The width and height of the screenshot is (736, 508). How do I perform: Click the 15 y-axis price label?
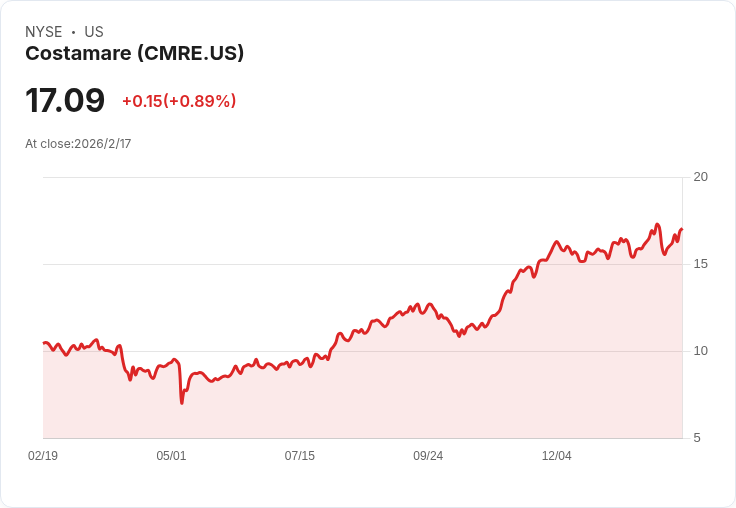701,264
